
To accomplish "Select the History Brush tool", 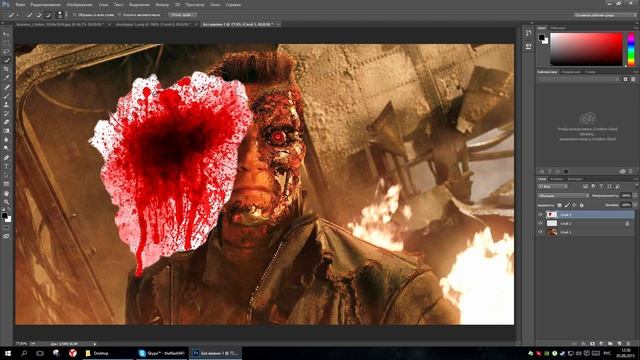I will [6, 113].
